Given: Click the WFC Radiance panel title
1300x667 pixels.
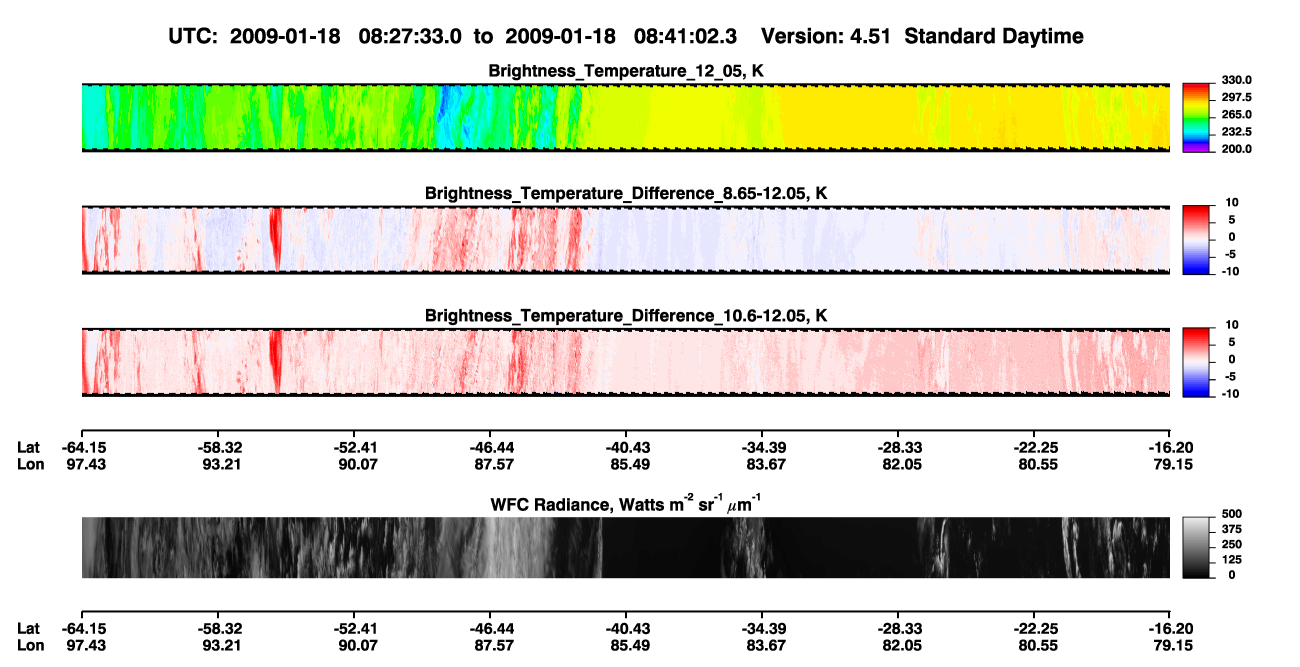Looking at the screenshot, I should 626,504.
